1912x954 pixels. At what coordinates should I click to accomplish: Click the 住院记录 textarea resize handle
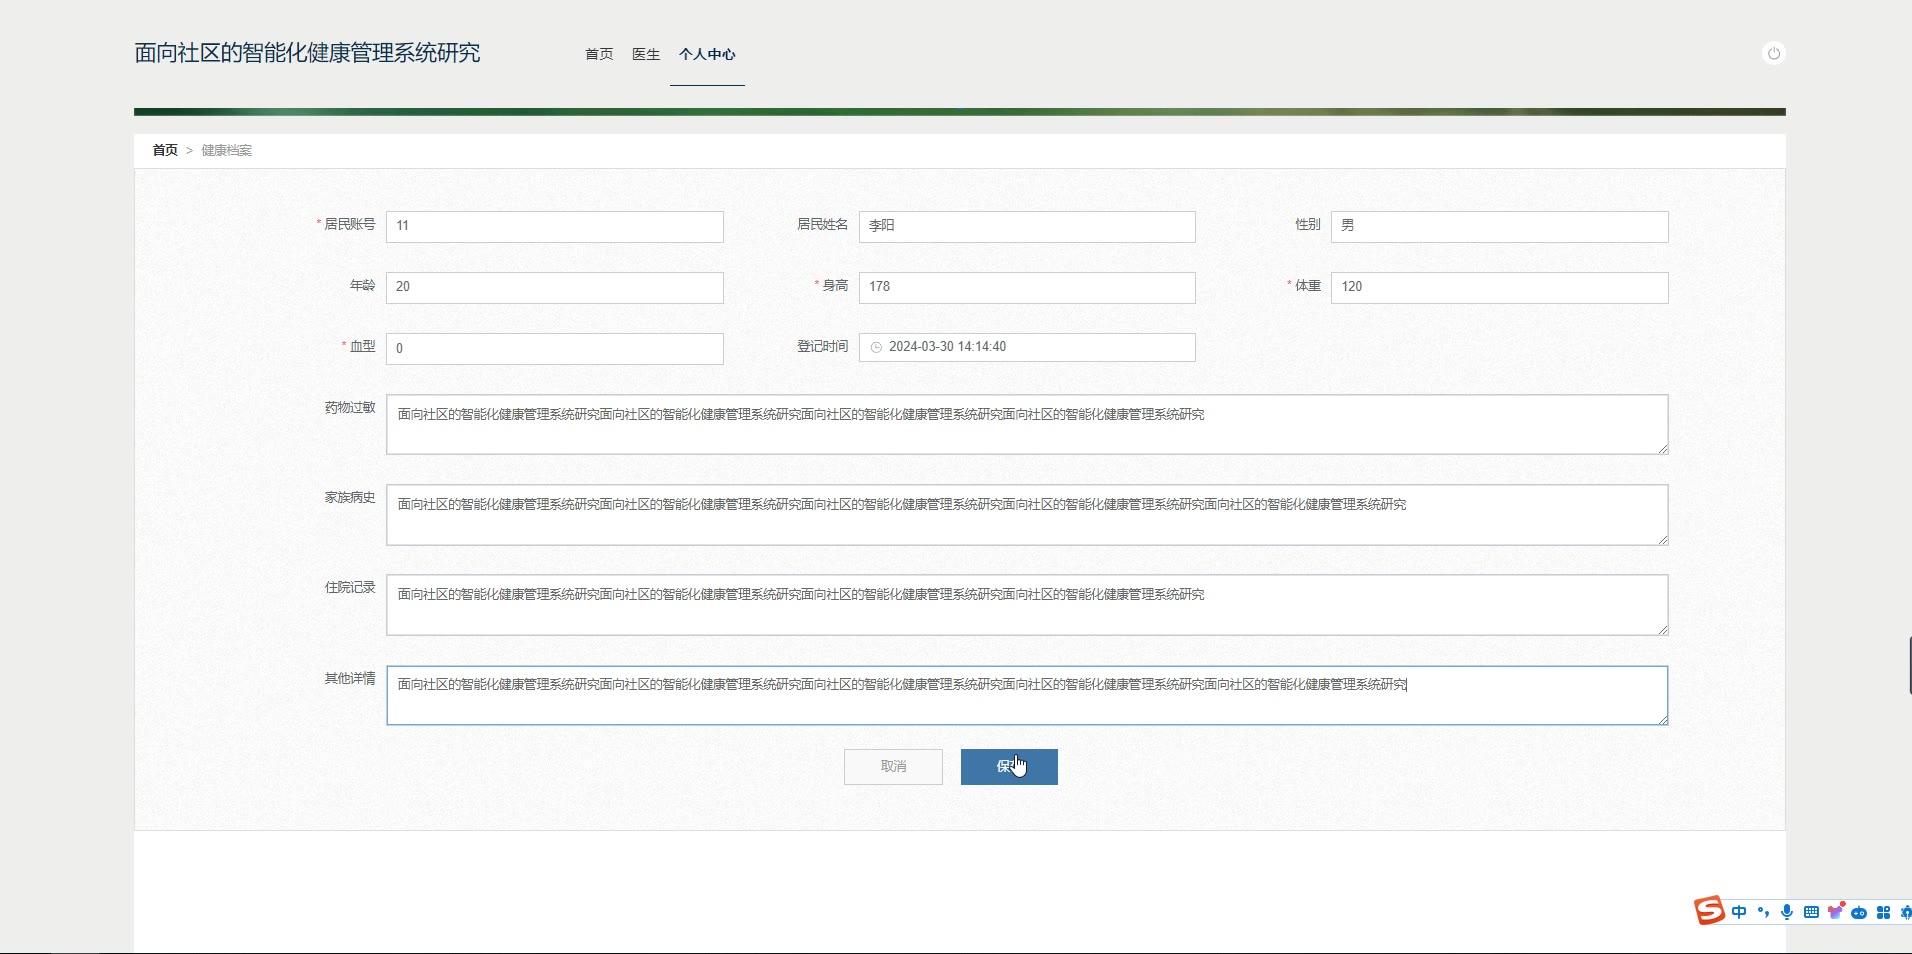pos(1662,628)
